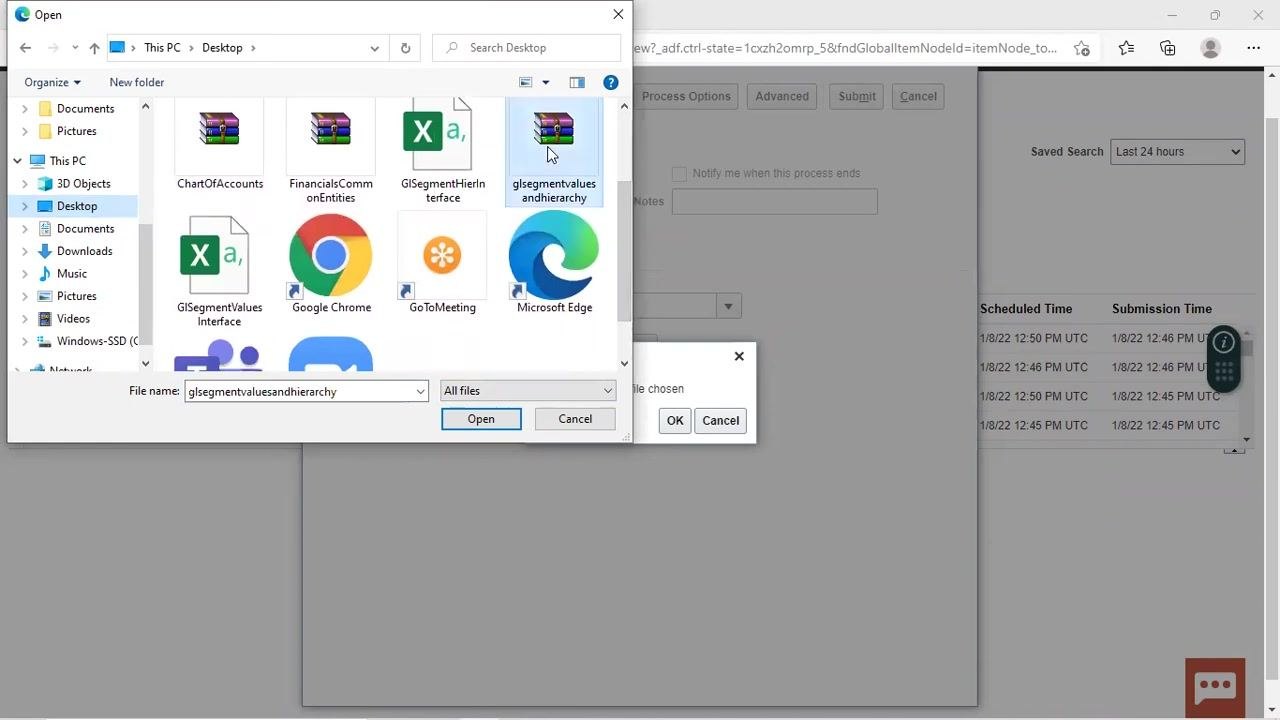
Task: Open the chat assistant icon
Action: 1215,686
